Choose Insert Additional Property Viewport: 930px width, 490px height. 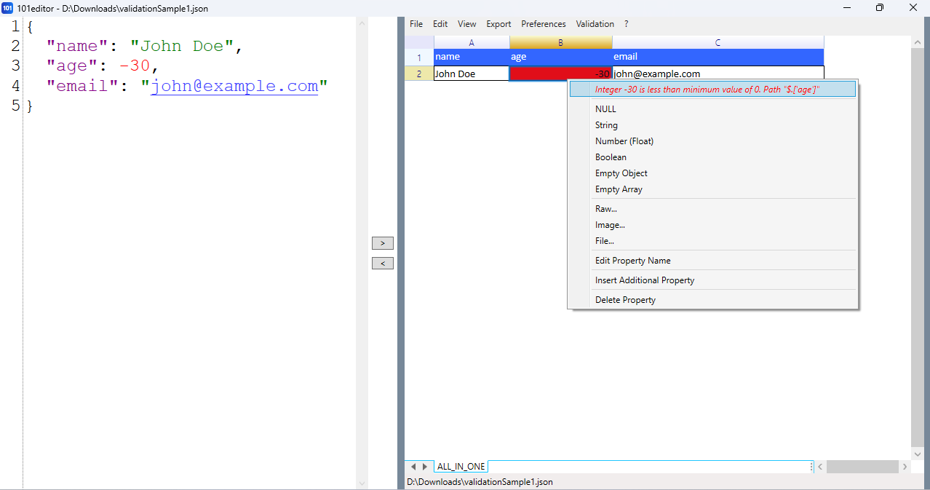(712, 280)
